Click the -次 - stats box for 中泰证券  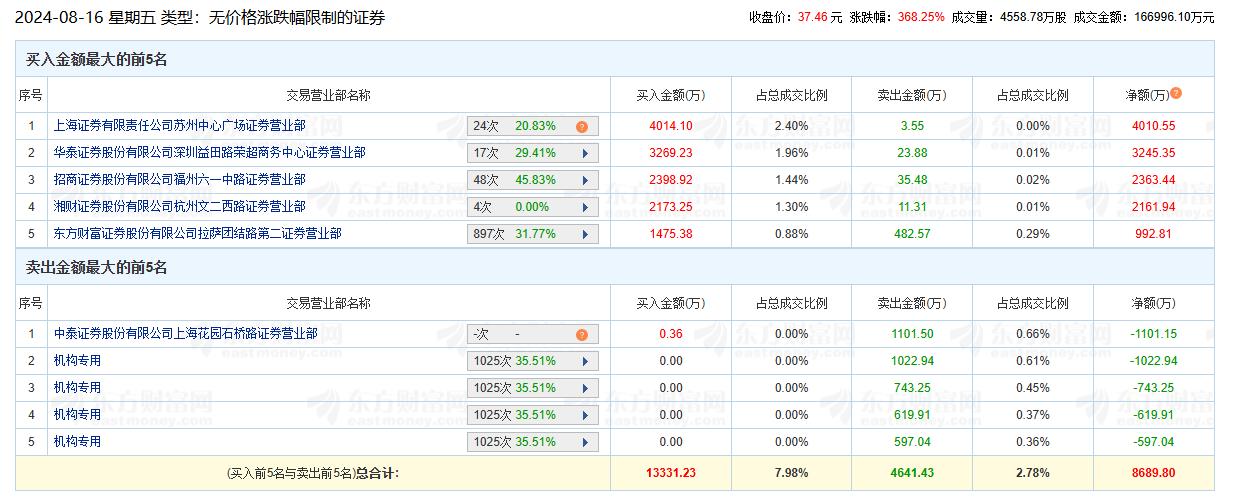(532, 335)
